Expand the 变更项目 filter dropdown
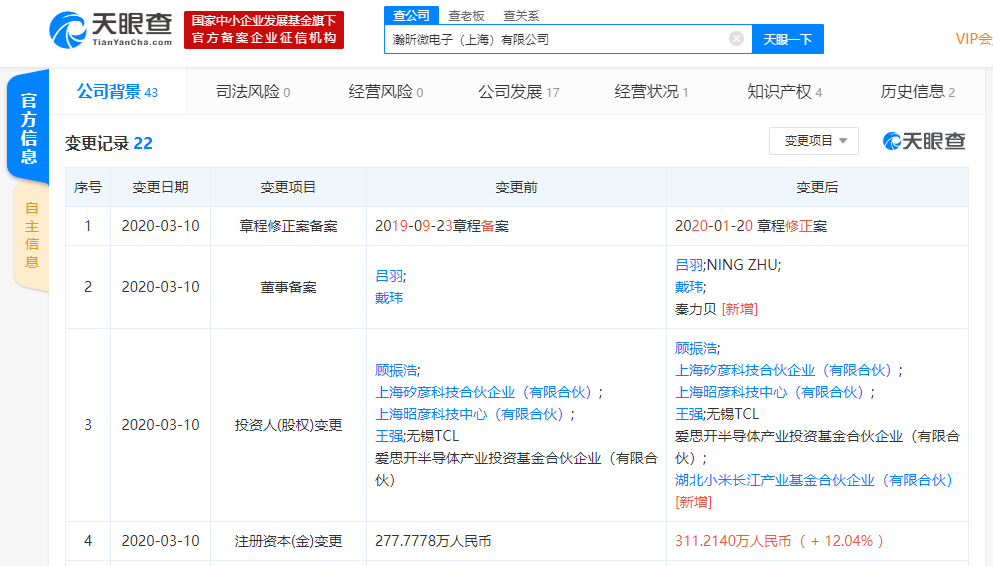This screenshot has width=993, height=566. point(814,141)
